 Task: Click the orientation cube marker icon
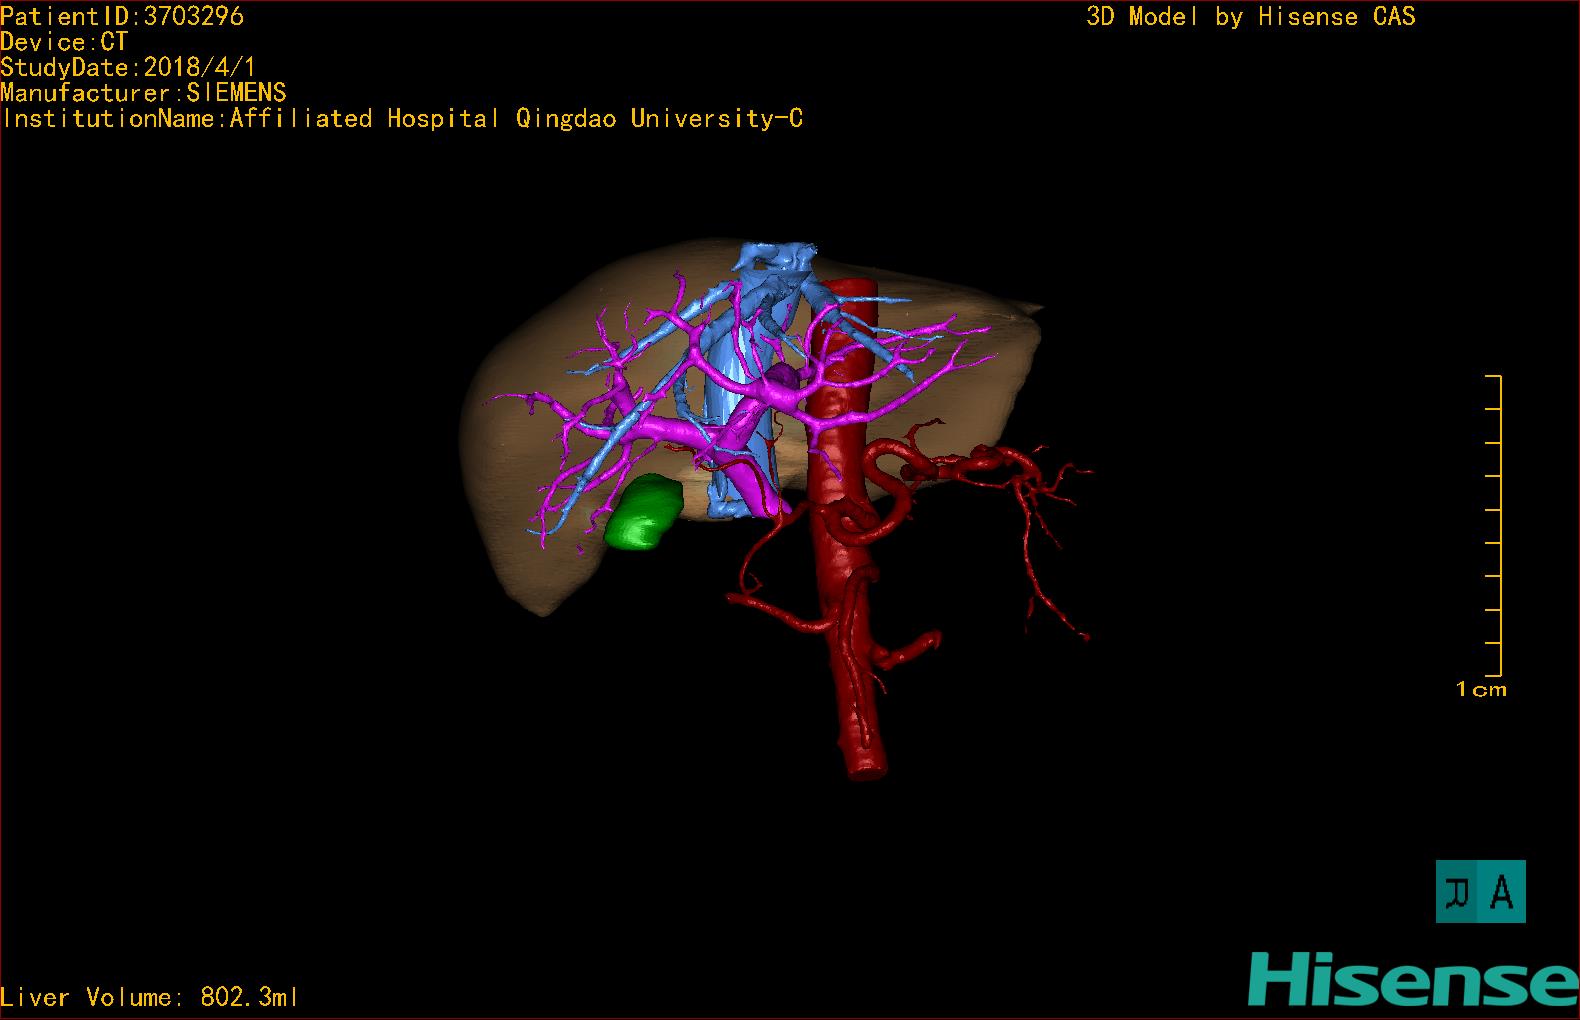tap(1480, 891)
